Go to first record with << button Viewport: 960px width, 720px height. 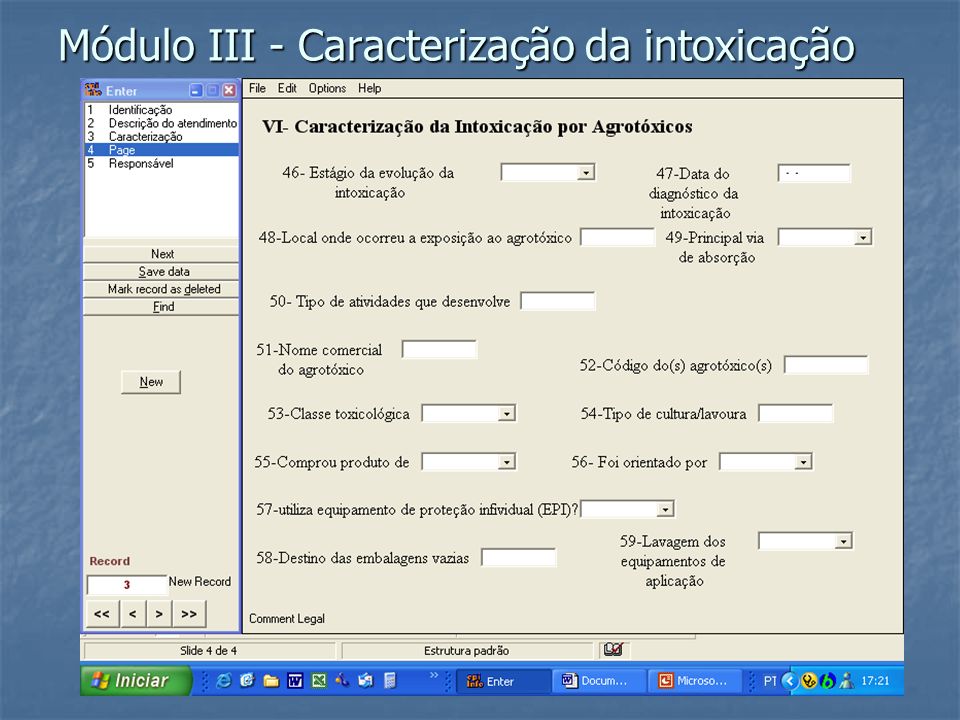tap(102, 614)
